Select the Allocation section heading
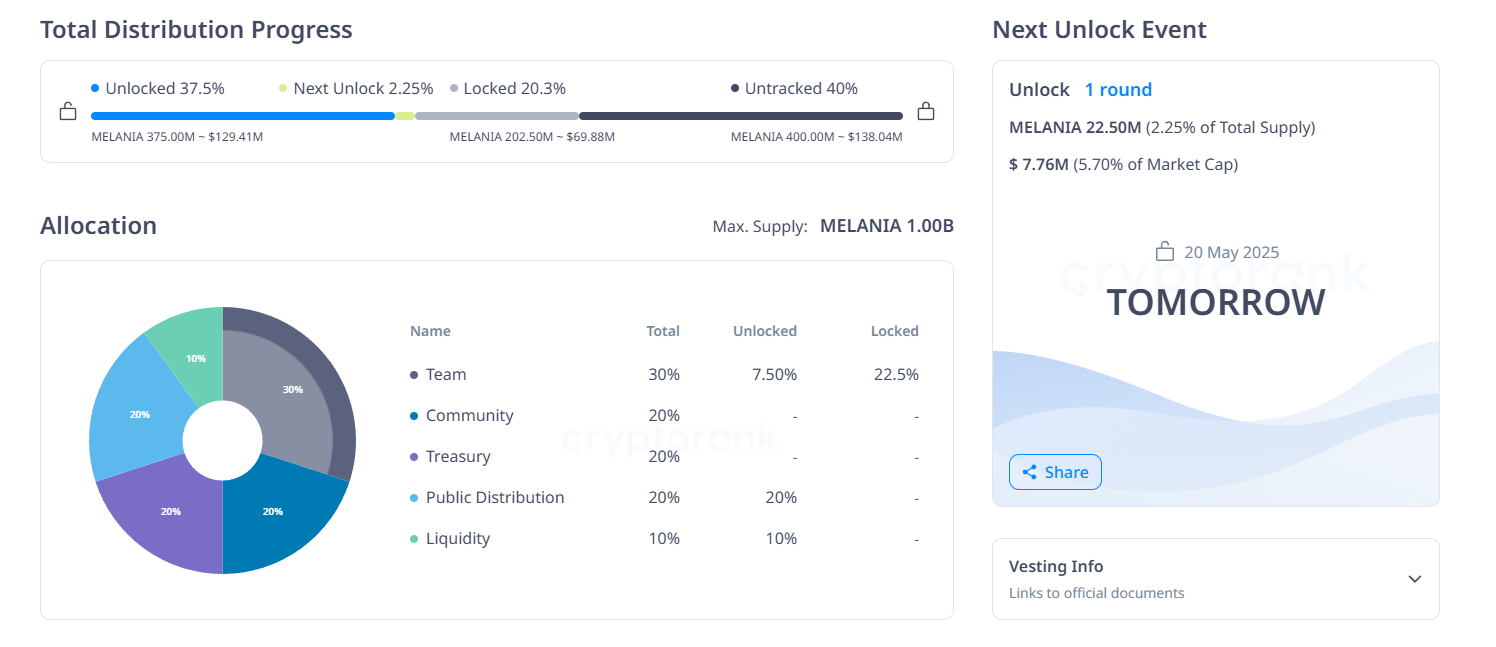 pyautogui.click(x=98, y=226)
